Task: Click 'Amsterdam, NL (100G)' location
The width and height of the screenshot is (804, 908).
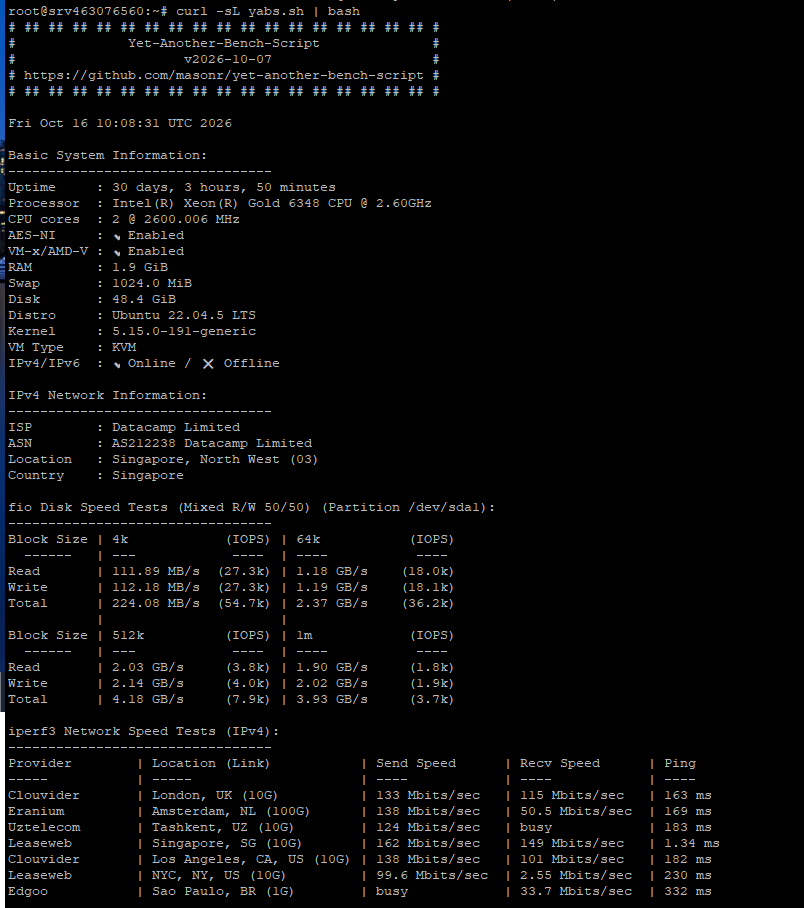Action: coord(231,811)
